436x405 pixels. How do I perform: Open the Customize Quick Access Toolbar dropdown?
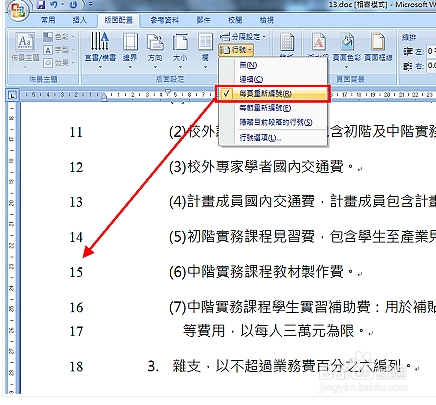tap(91, 5)
